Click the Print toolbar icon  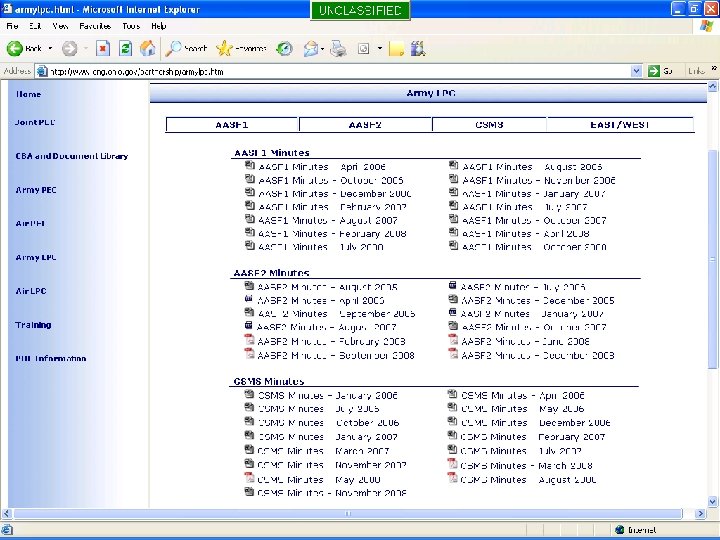coord(338,48)
